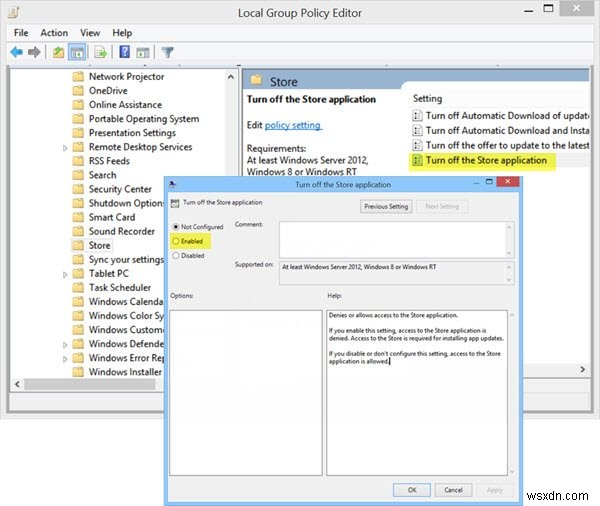Click policy icon for Automatic Download of updates
The image size is (600, 506).
pyautogui.click(x=417, y=116)
